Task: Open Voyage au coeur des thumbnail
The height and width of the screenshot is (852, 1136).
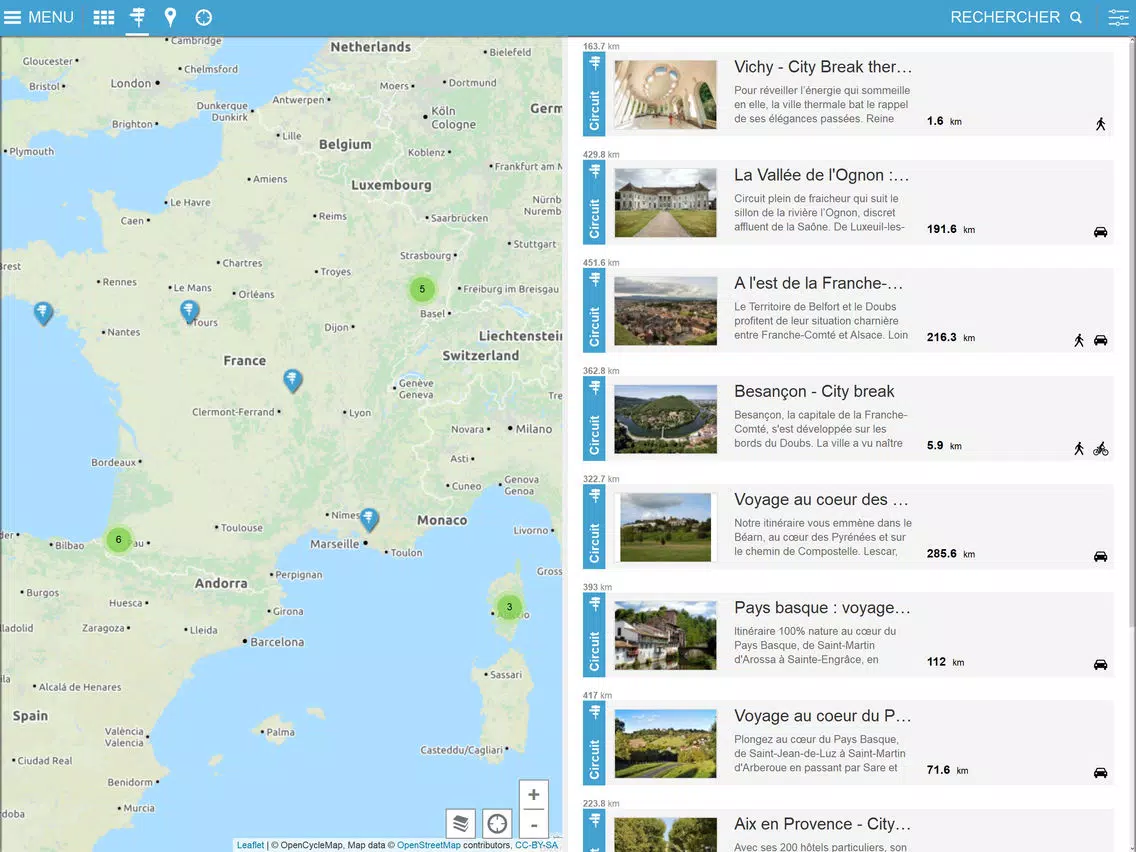Action: tap(665, 527)
